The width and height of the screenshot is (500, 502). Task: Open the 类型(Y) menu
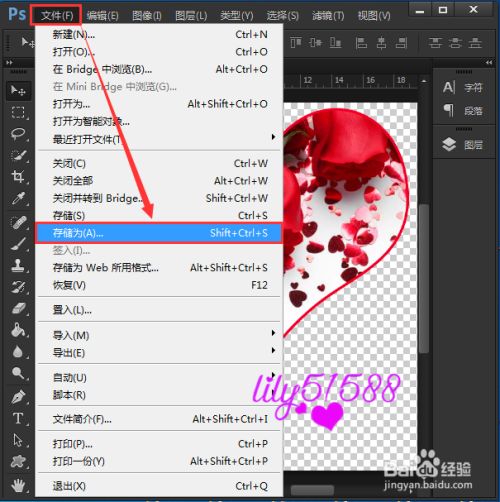tap(237, 16)
